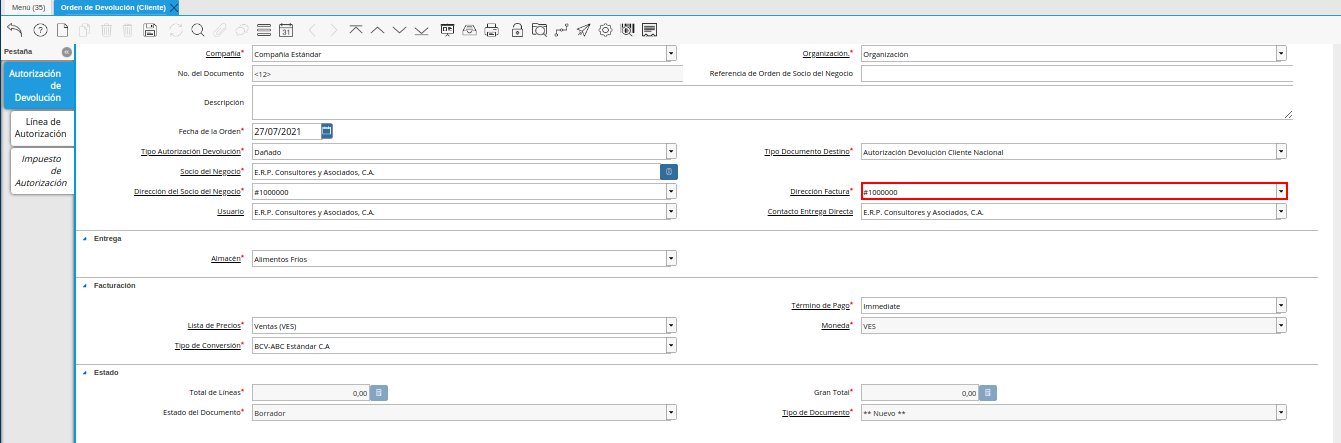The height and width of the screenshot is (443, 1341).
Task: Click the Save record toolbar icon
Action: click(150, 30)
